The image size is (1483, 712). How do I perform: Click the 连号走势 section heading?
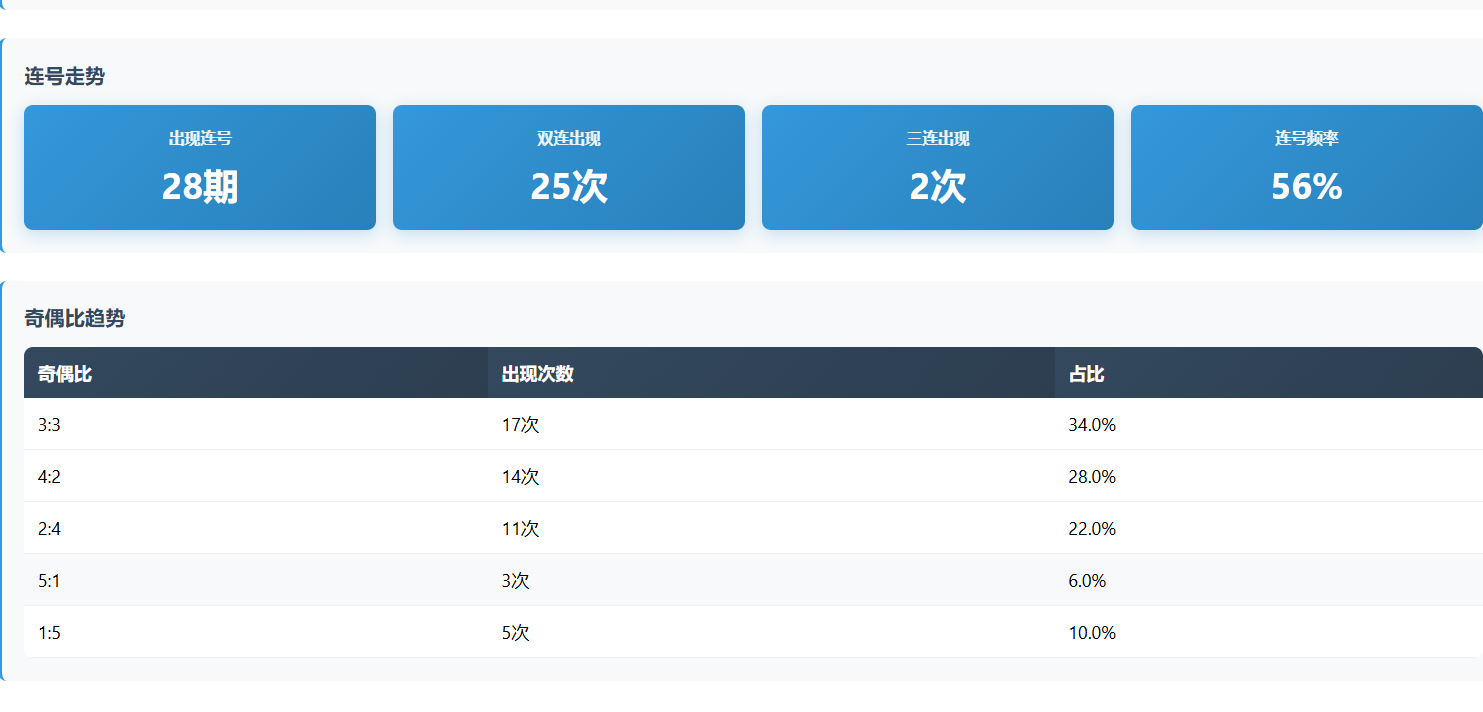pyautogui.click(x=65, y=77)
